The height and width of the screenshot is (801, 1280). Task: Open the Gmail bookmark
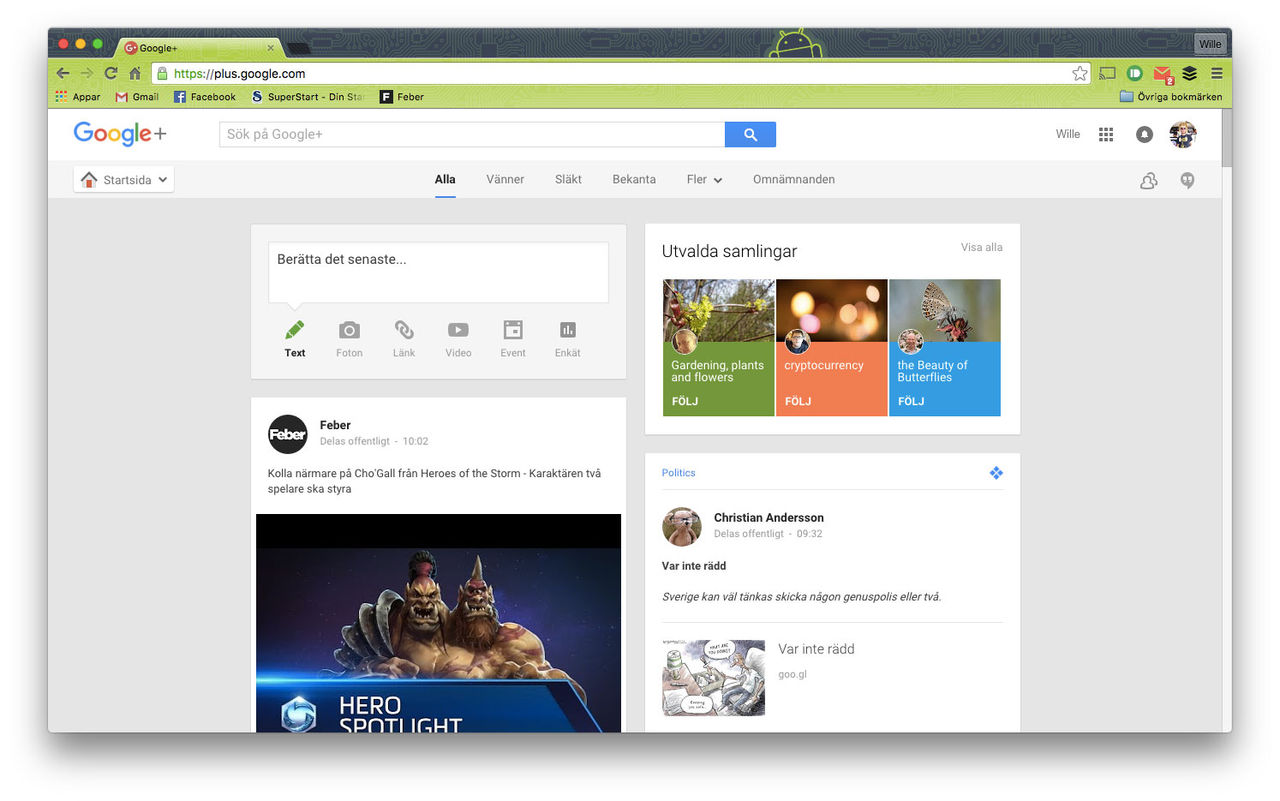click(137, 97)
